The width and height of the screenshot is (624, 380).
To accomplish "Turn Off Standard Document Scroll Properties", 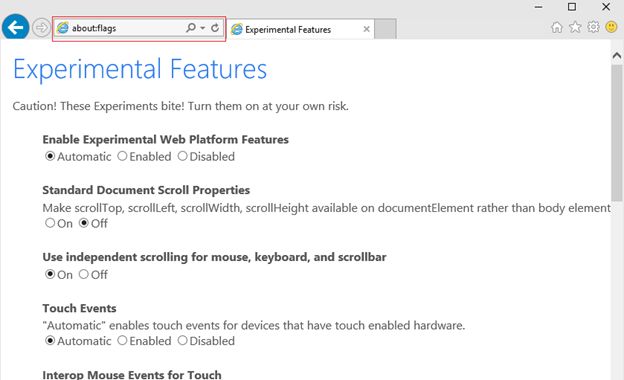I will click(84, 223).
